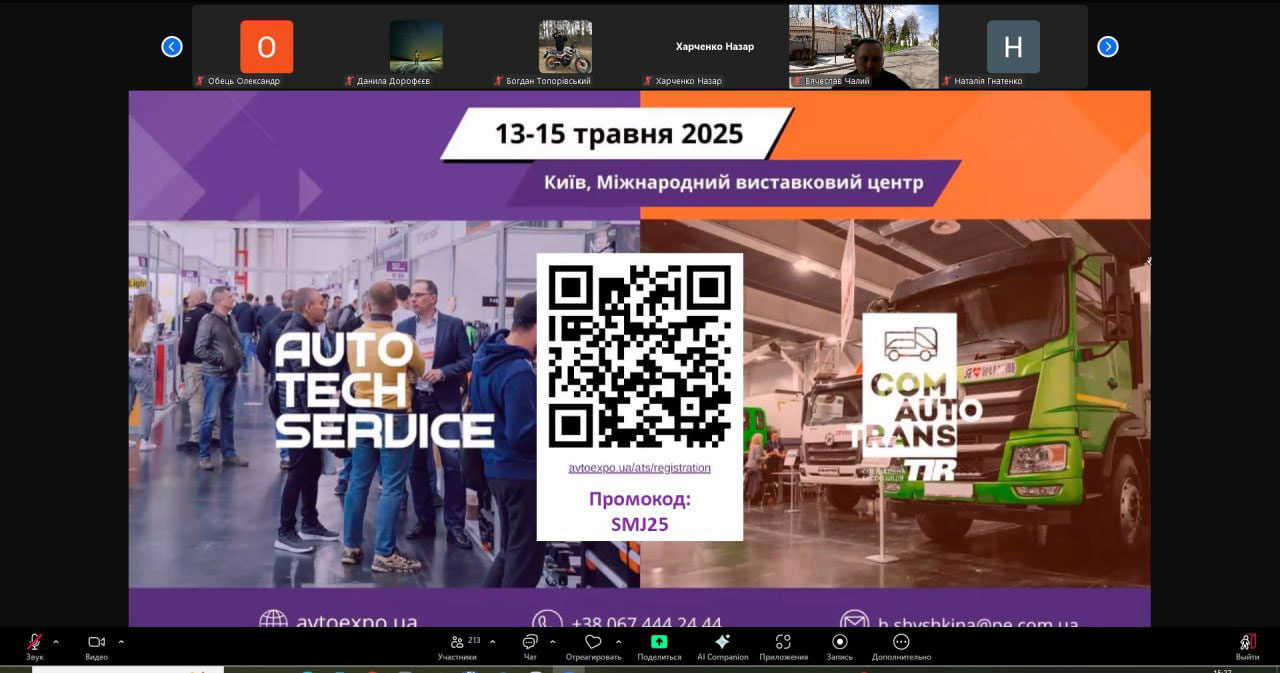The width and height of the screenshot is (1280, 673).
Task: Click muted mic icon beside Данила Дорофєєв
Action: pyautogui.click(x=349, y=81)
